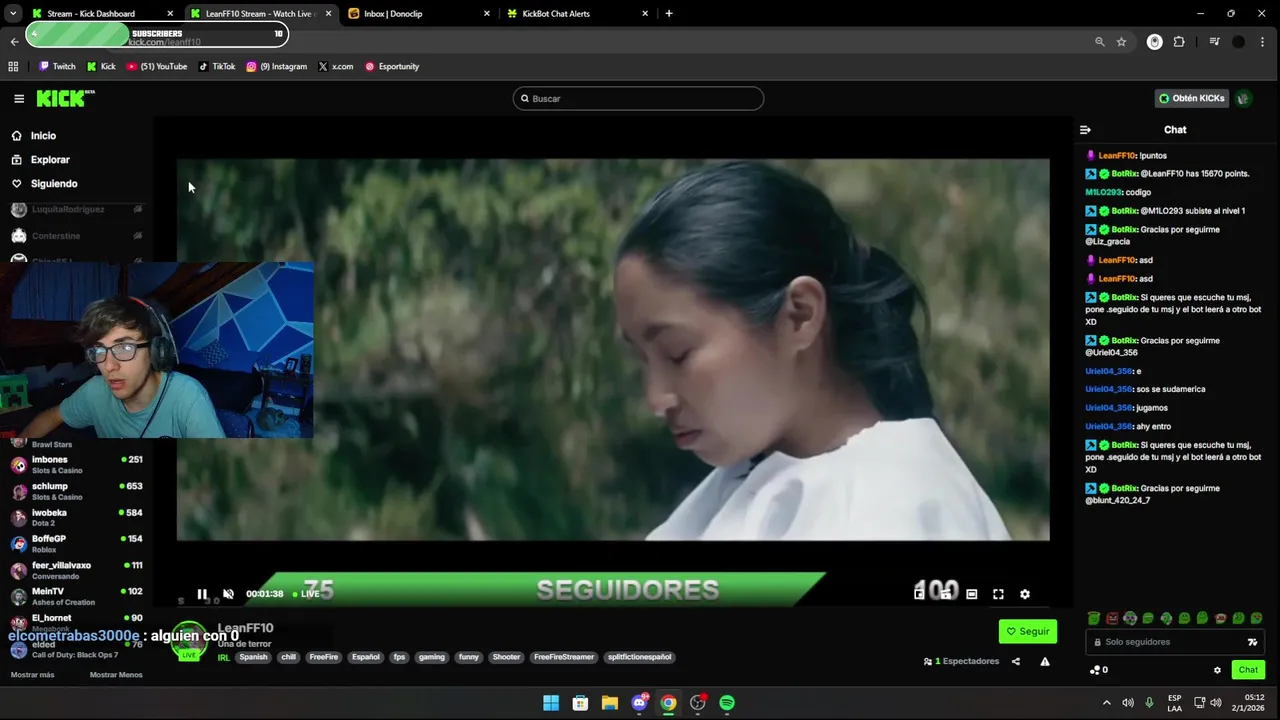The height and width of the screenshot is (720, 1280).
Task: Open user profile avatar menu
Action: point(1243,98)
